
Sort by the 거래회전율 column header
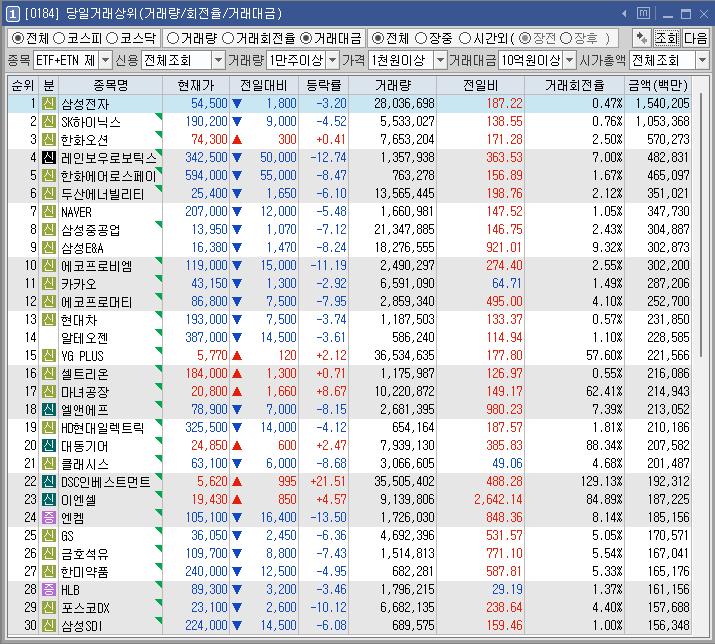[575, 85]
